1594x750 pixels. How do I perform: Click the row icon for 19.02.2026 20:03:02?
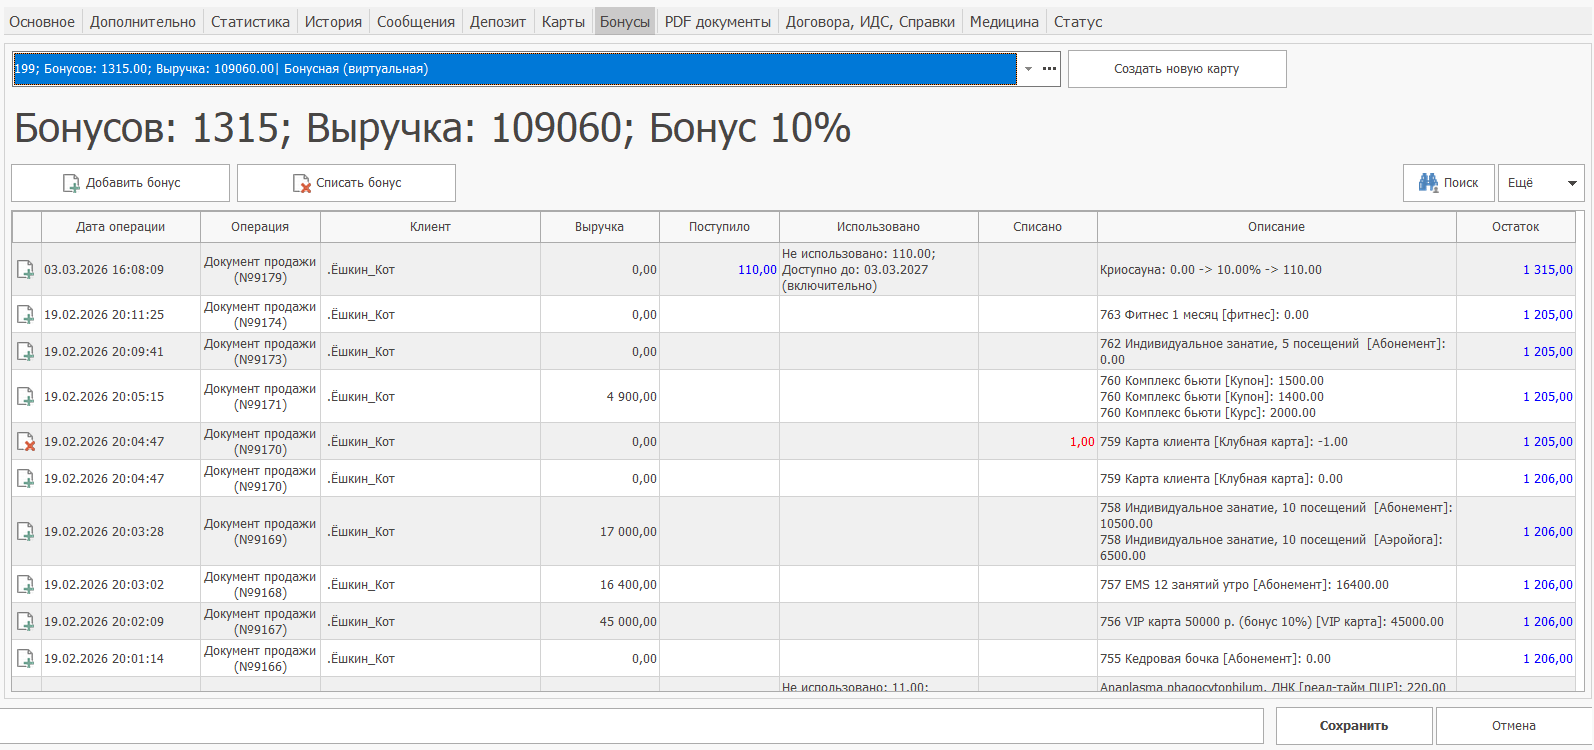click(x=26, y=585)
